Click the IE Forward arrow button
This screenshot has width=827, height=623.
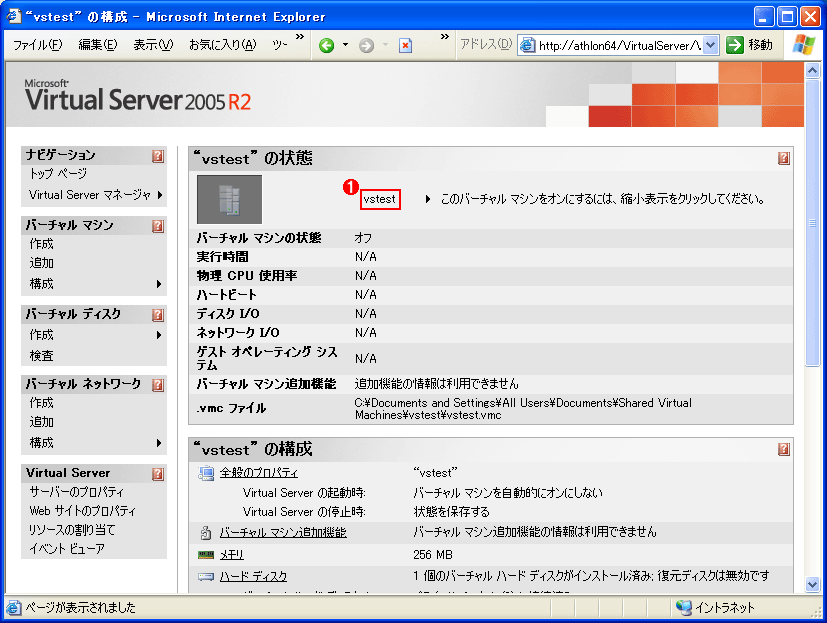pos(366,46)
